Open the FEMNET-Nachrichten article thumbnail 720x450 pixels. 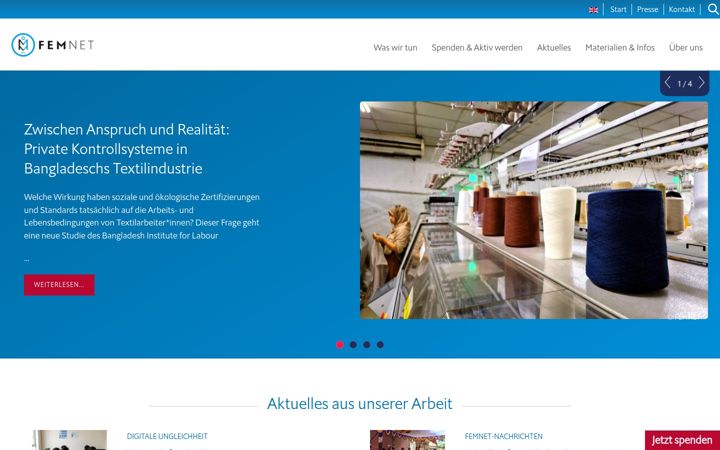click(x=407, y=440)
